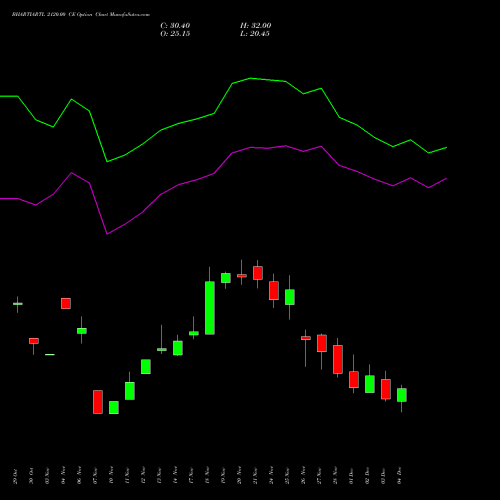This screenshot has width=500, height=500.
Task: Click the 03 Dec date label
Action: 383,476
